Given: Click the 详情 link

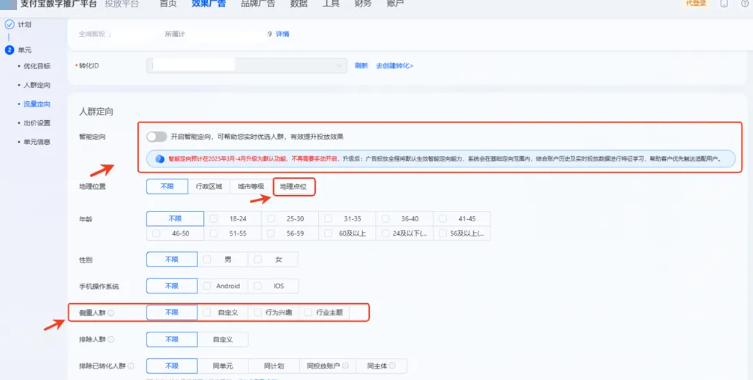Looking at the screenshot, I should [x=282, y=34].
